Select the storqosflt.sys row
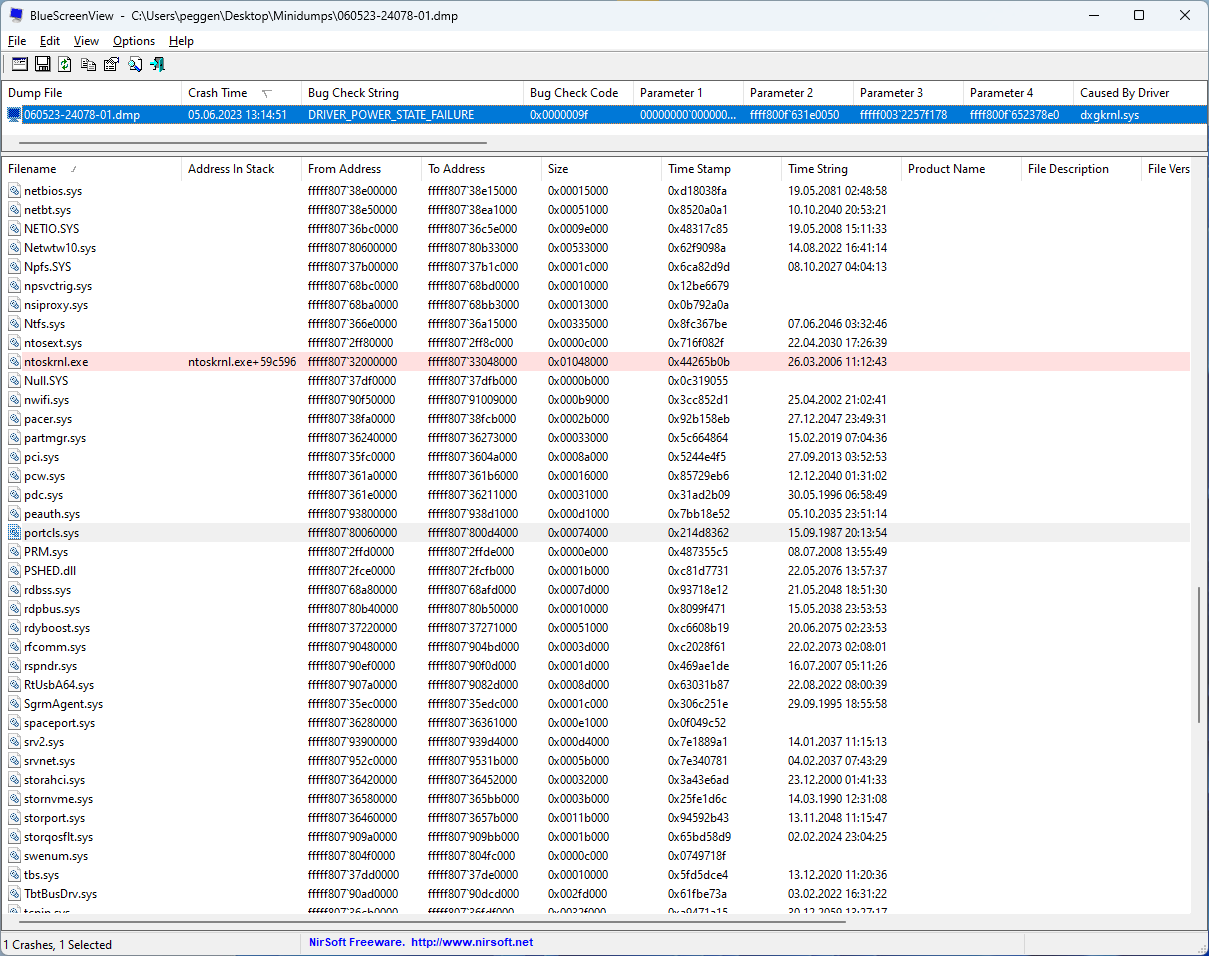1209x956 pixels. [x=597, y=837]
